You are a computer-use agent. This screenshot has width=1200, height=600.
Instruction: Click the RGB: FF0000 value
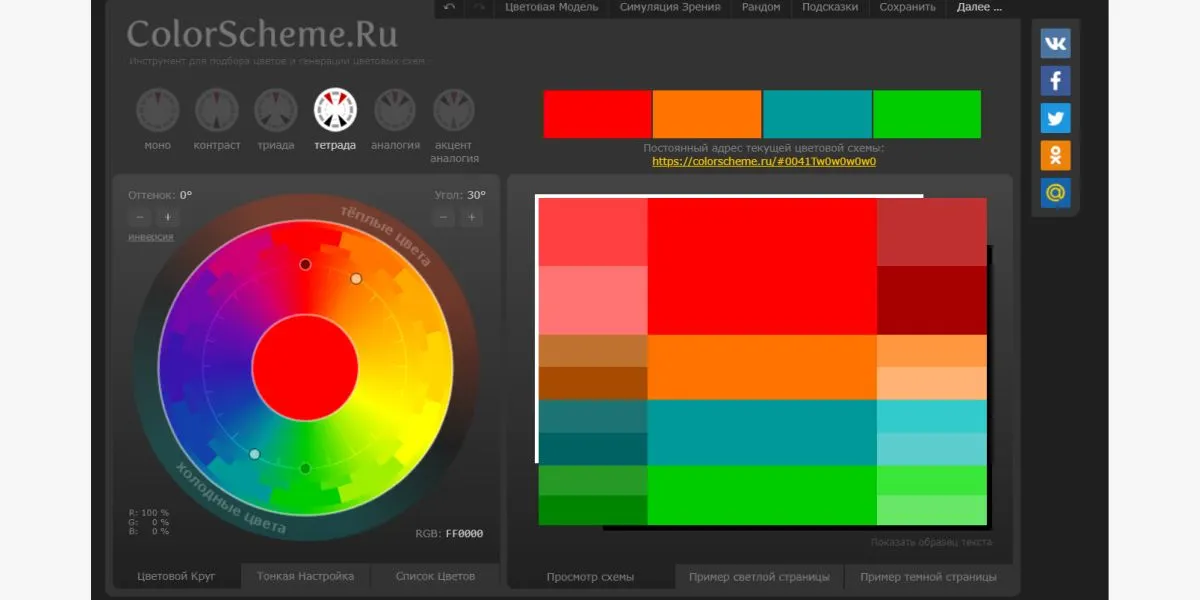[449, 533]
